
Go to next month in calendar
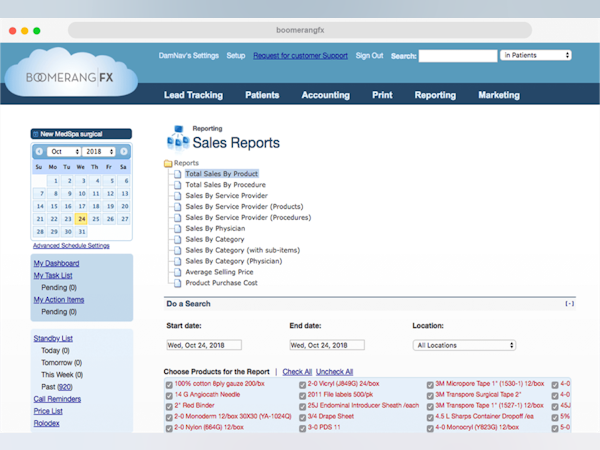pyautogui.click(x=124, y=152)
